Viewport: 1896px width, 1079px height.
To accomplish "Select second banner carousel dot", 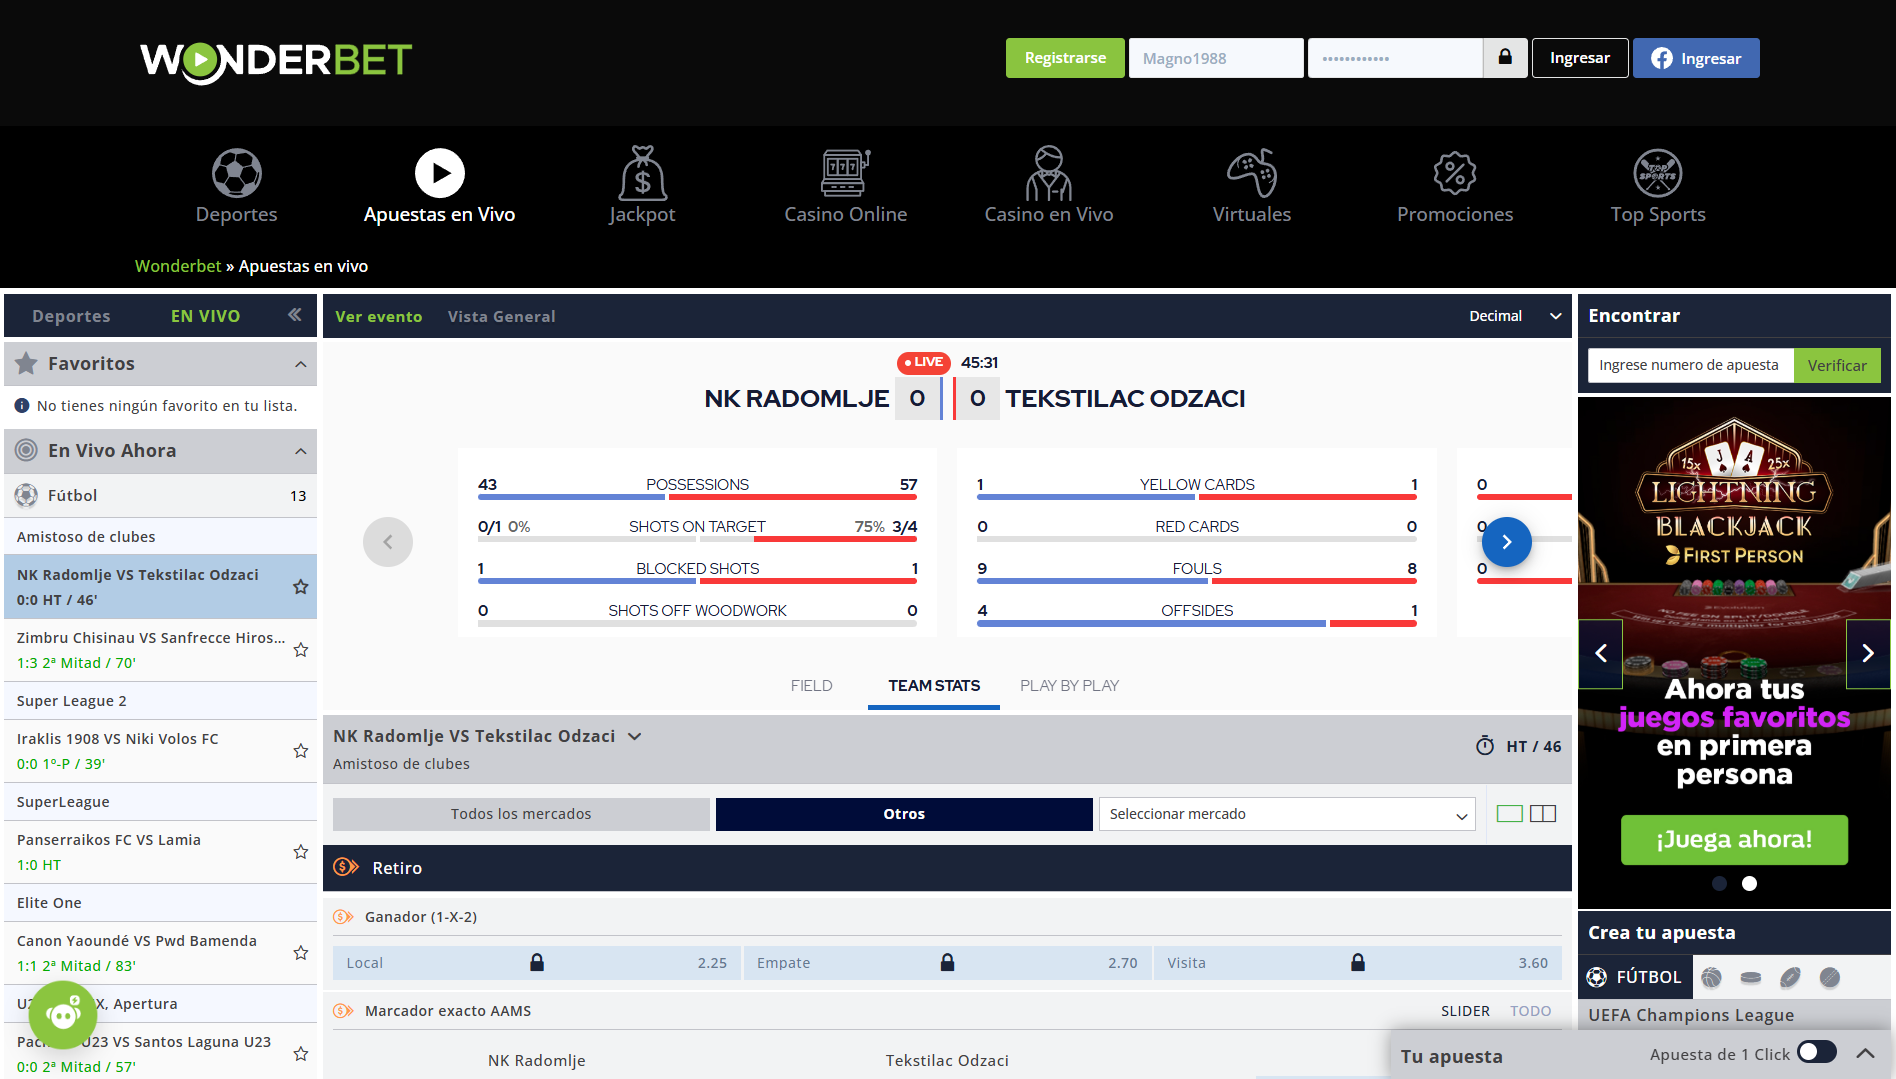I will (1750, 883).
